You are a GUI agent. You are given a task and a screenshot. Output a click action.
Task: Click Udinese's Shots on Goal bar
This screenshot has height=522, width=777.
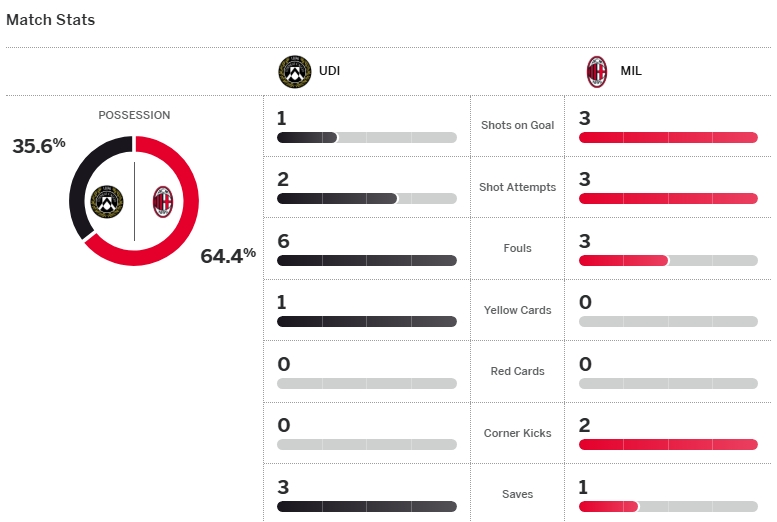point(367,137)
